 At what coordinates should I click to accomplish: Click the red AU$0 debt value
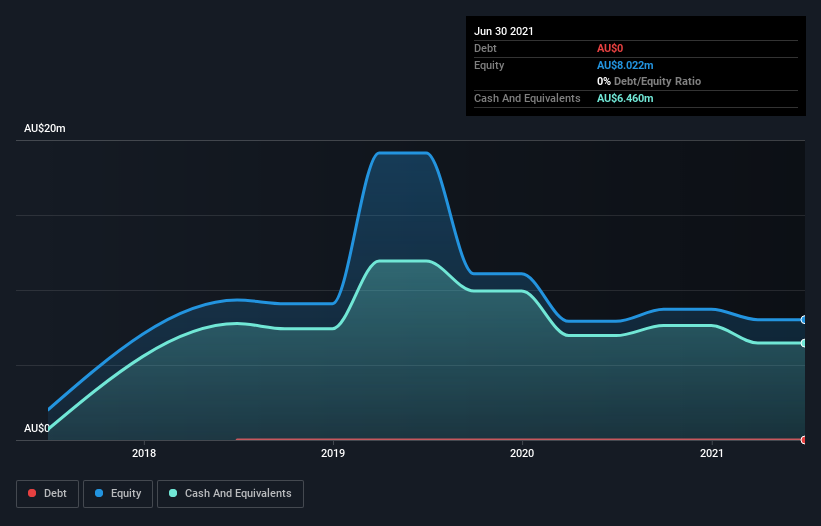610,48
